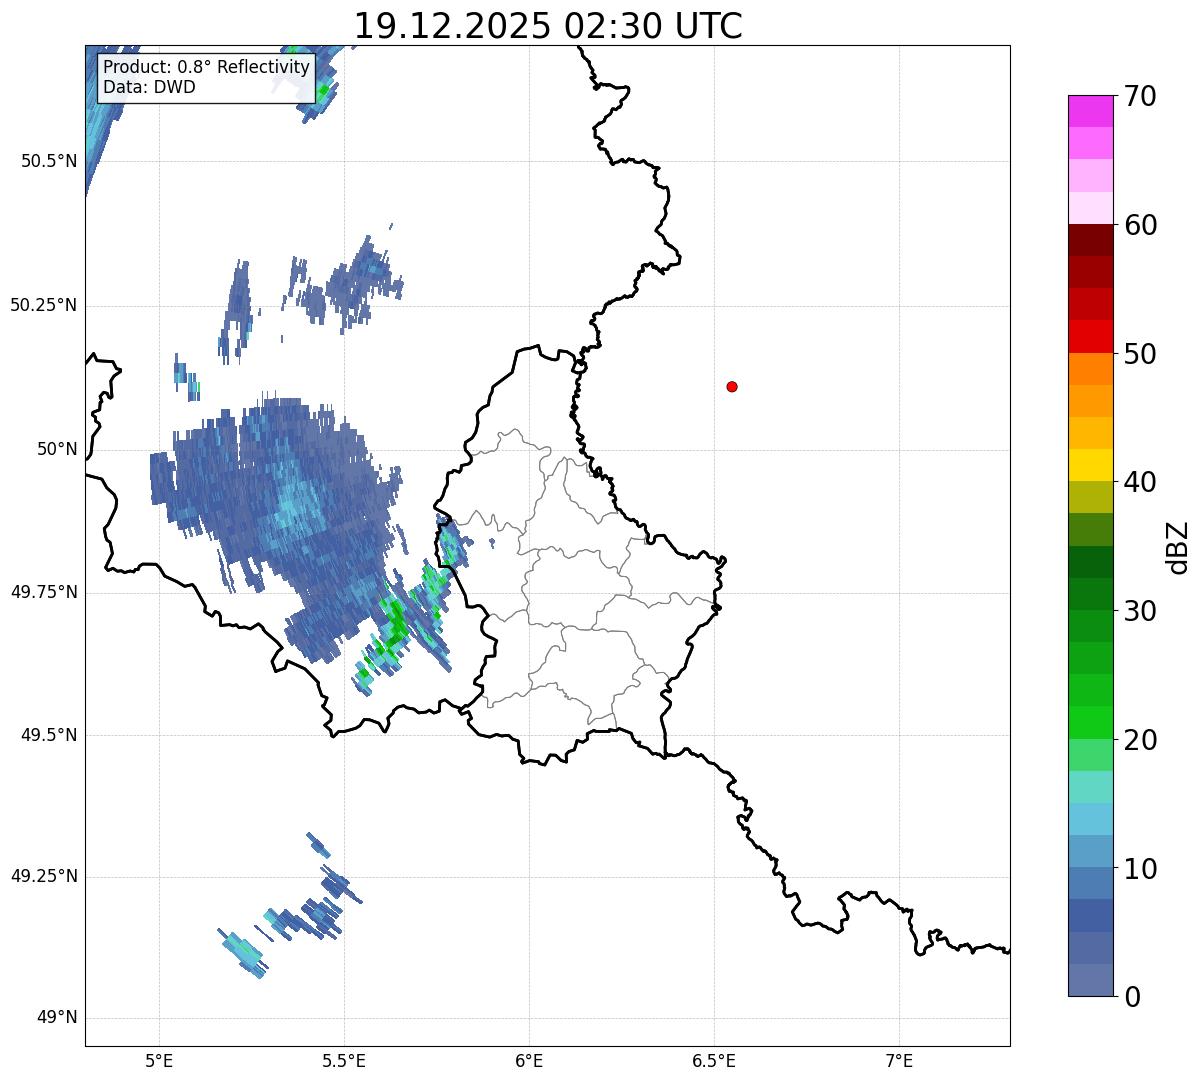Click the grey-blue bottom colorbar segment
Image resolution: width=1202 pixels, height=1081 pixels.
point(1090,980)
